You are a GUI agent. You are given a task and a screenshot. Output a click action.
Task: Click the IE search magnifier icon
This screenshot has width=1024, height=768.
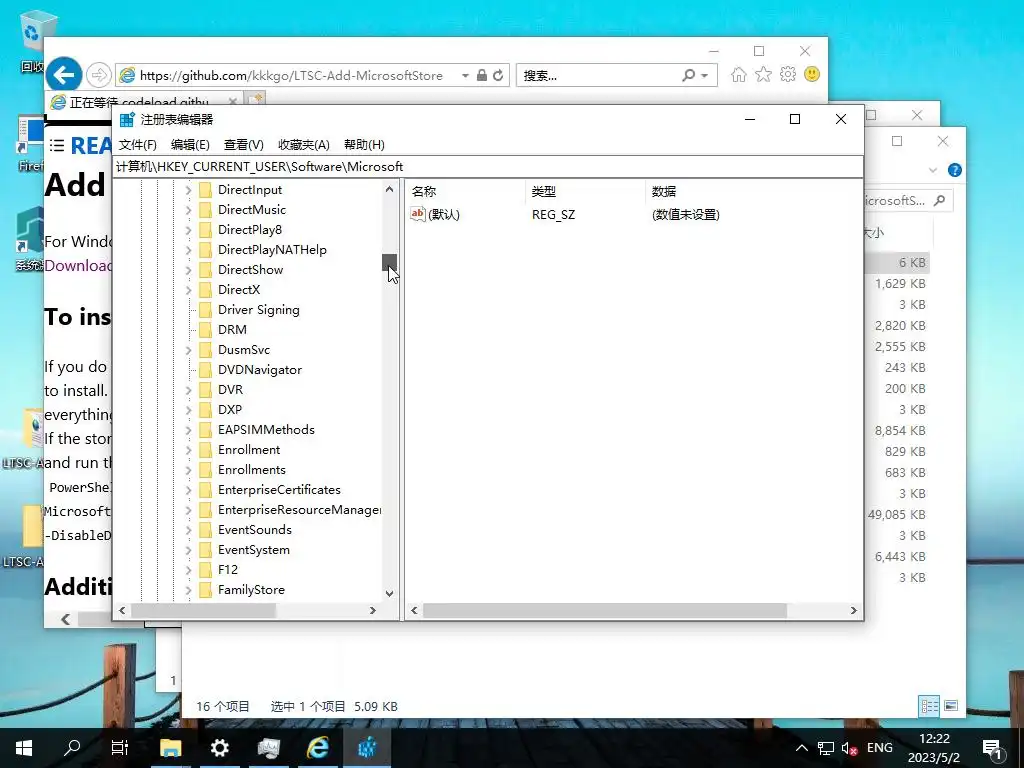coord(688,75)
